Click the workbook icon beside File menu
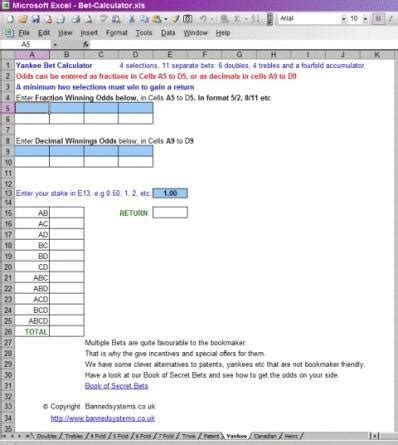 [9, 33]
